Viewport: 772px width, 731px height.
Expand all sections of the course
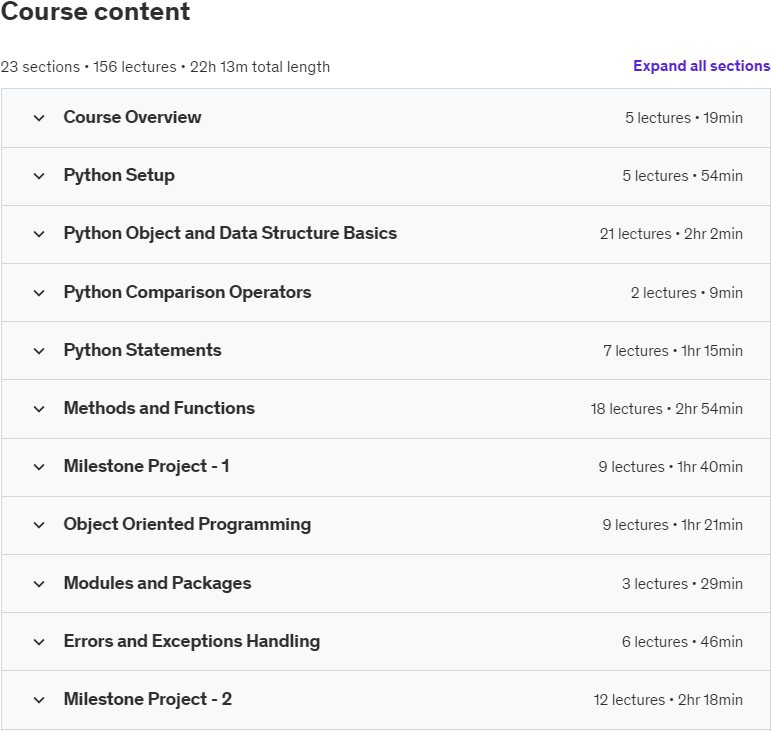[701, 66]
